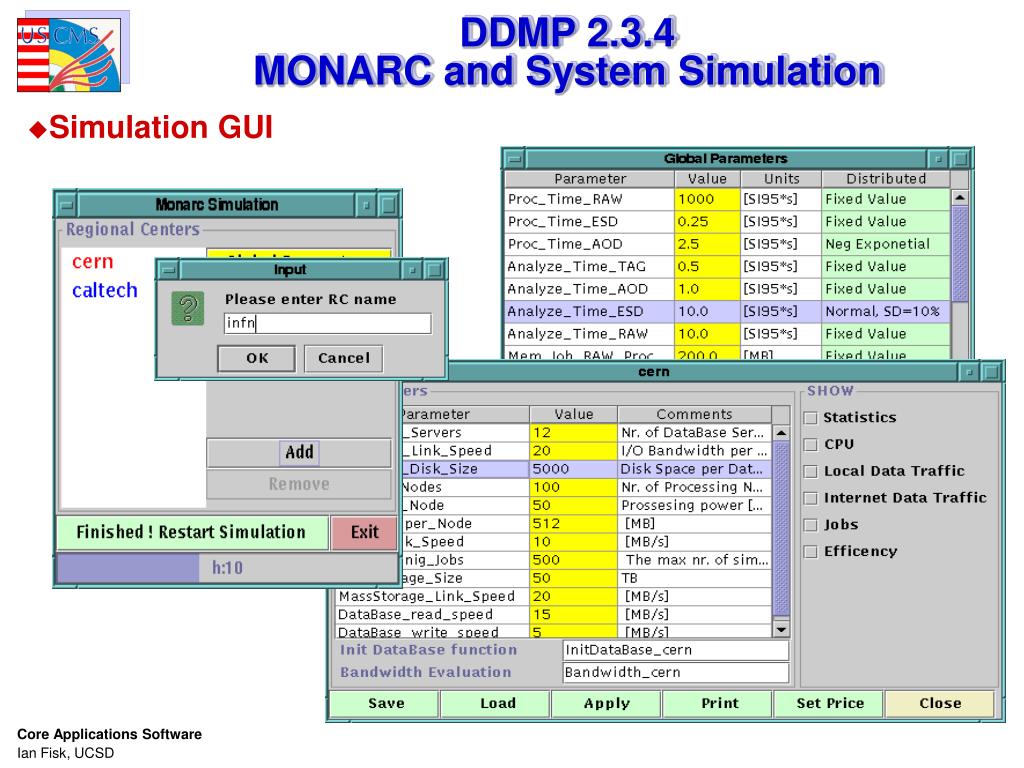The height and width of the screenshot is (768, 1024).
Task: Click the Normal, SD=10% cell
Action: pos(886,312)
